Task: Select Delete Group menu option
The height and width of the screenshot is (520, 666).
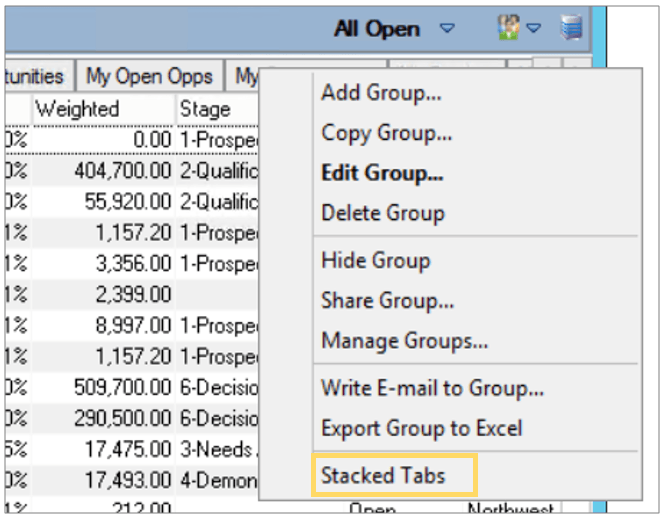Action: tap(383, 213)
